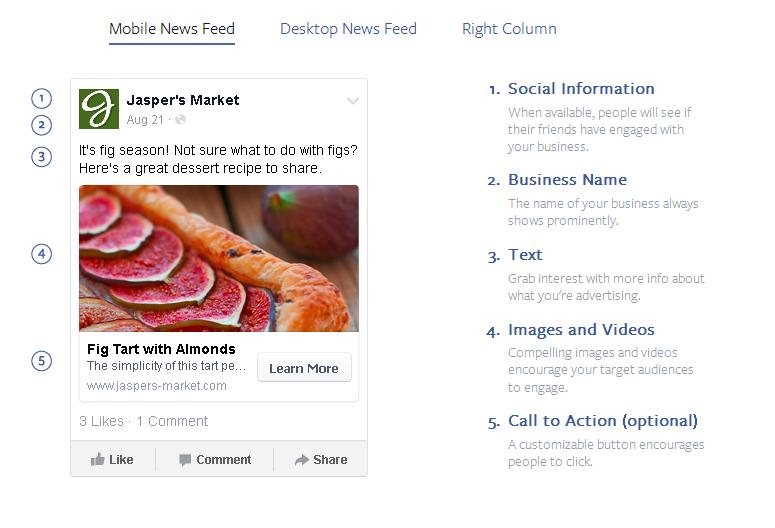Open the post options chevron menu
The height and width of the screenshot is (528, 775).
[352, 101]
